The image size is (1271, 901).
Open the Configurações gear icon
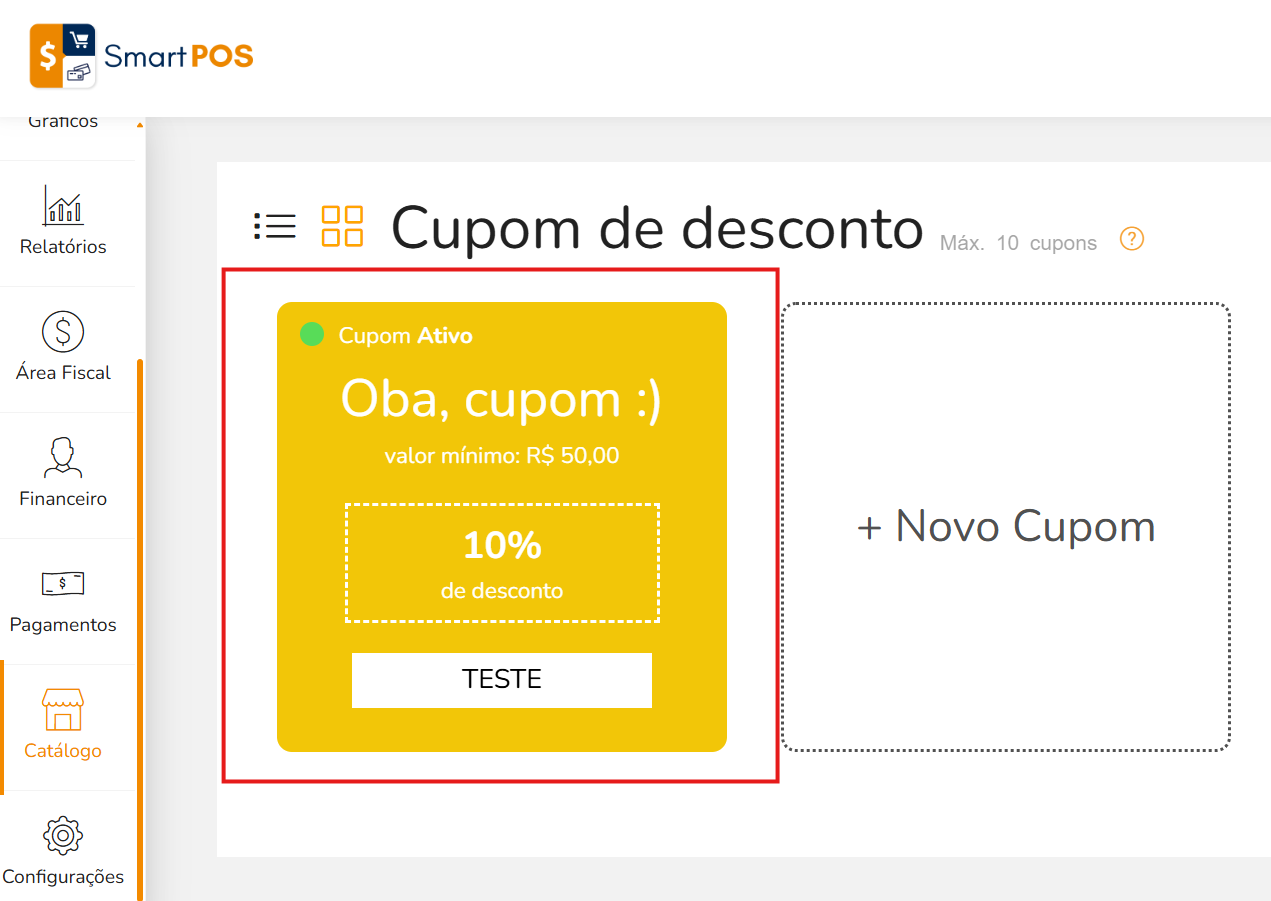[x=63, y=835]
